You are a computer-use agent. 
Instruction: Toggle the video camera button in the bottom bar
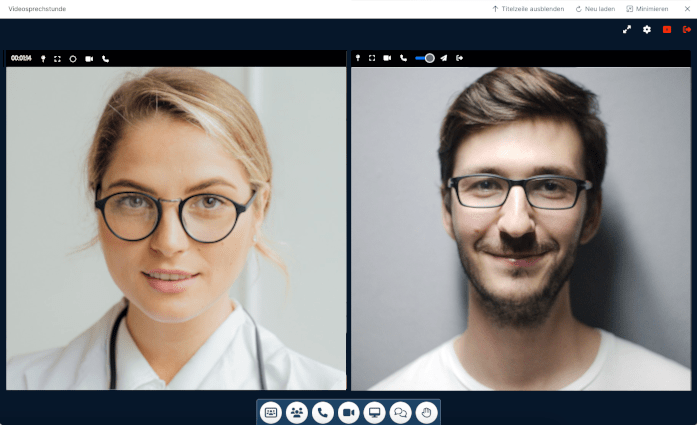348,413
